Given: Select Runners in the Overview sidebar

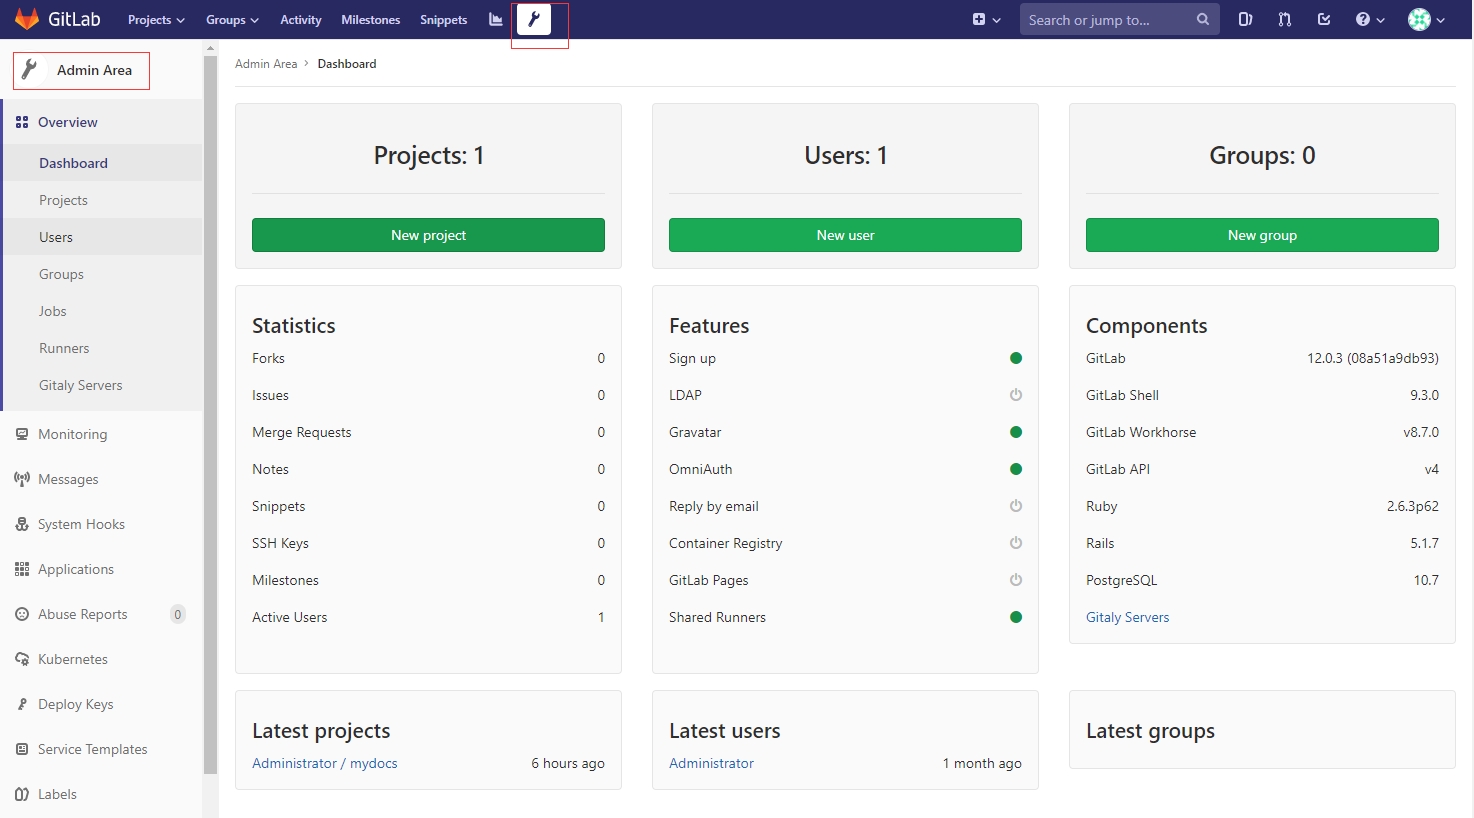Looking at the screenshot, I should tap(64, 348).
